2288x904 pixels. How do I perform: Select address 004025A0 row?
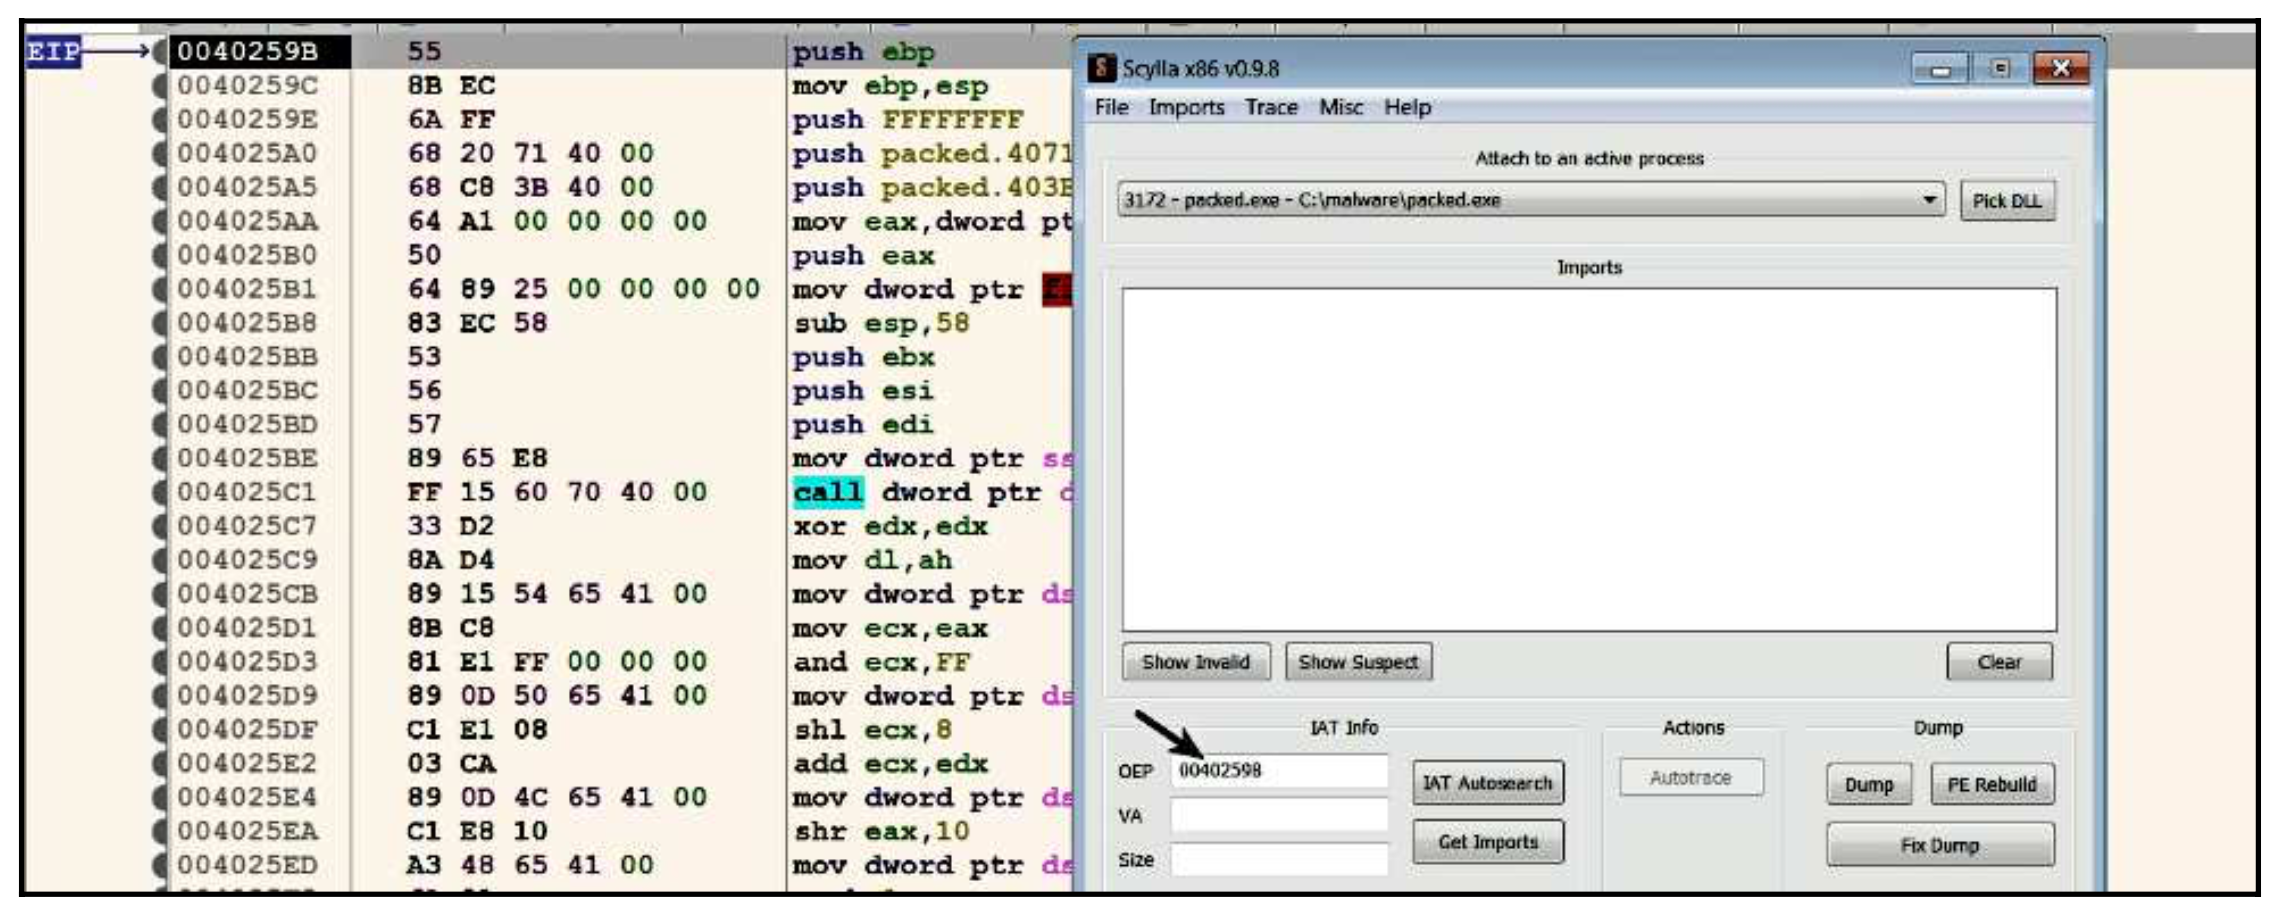point(248,153)
